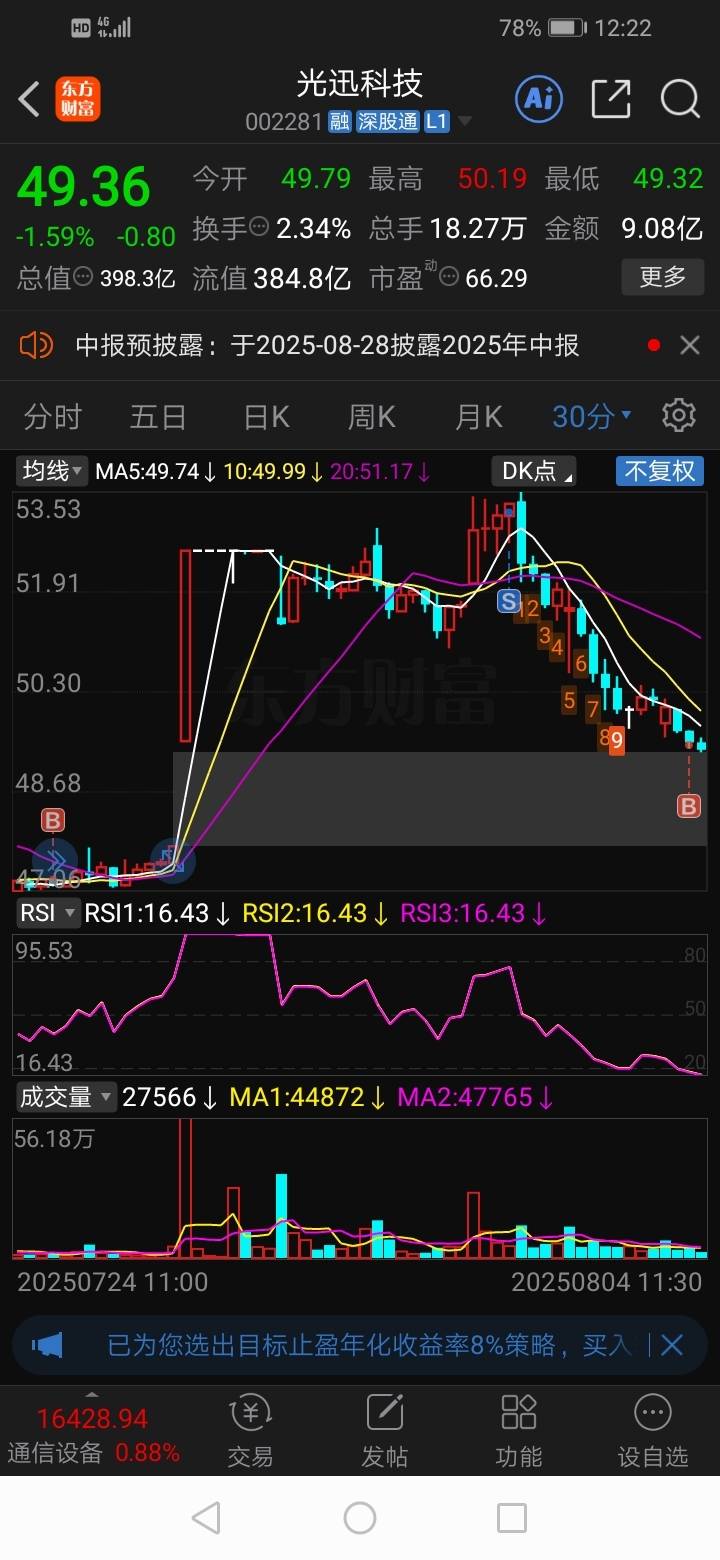Image resolution: width=720 pixels, height=1560 pixels.
Task: Tap the 20250804 11:30 date label
Action: pyautogui.click(x=607, y=1282)
